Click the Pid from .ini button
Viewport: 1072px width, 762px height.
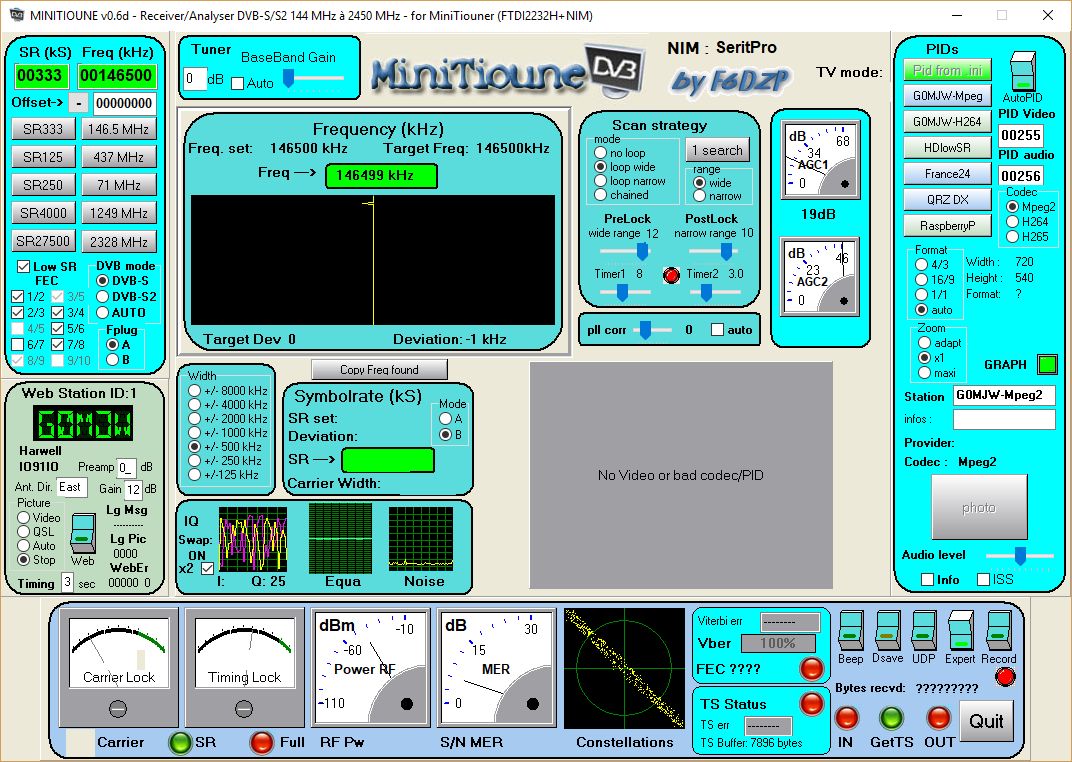[947, 70]
